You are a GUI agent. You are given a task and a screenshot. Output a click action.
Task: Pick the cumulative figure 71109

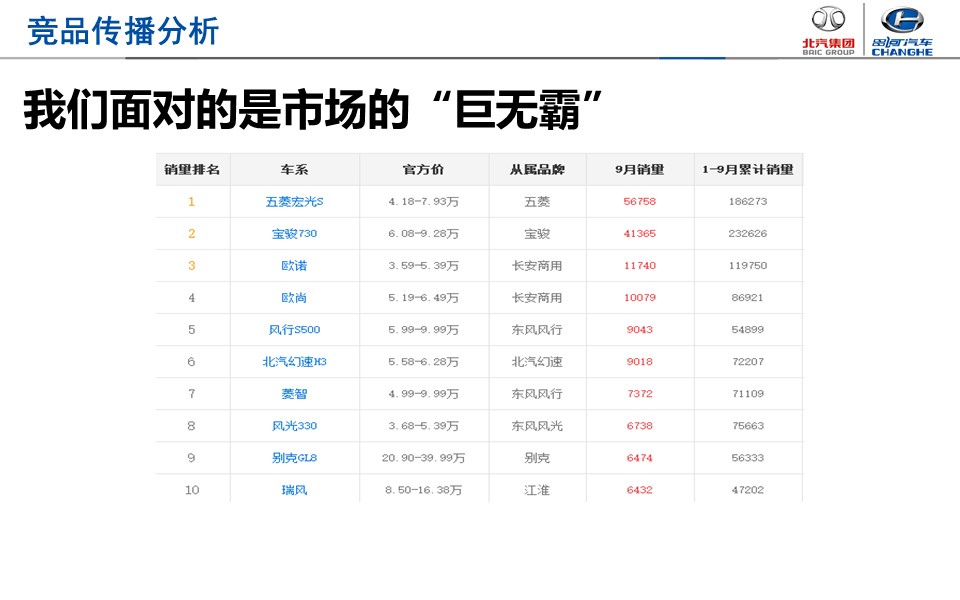pos(748,394)
